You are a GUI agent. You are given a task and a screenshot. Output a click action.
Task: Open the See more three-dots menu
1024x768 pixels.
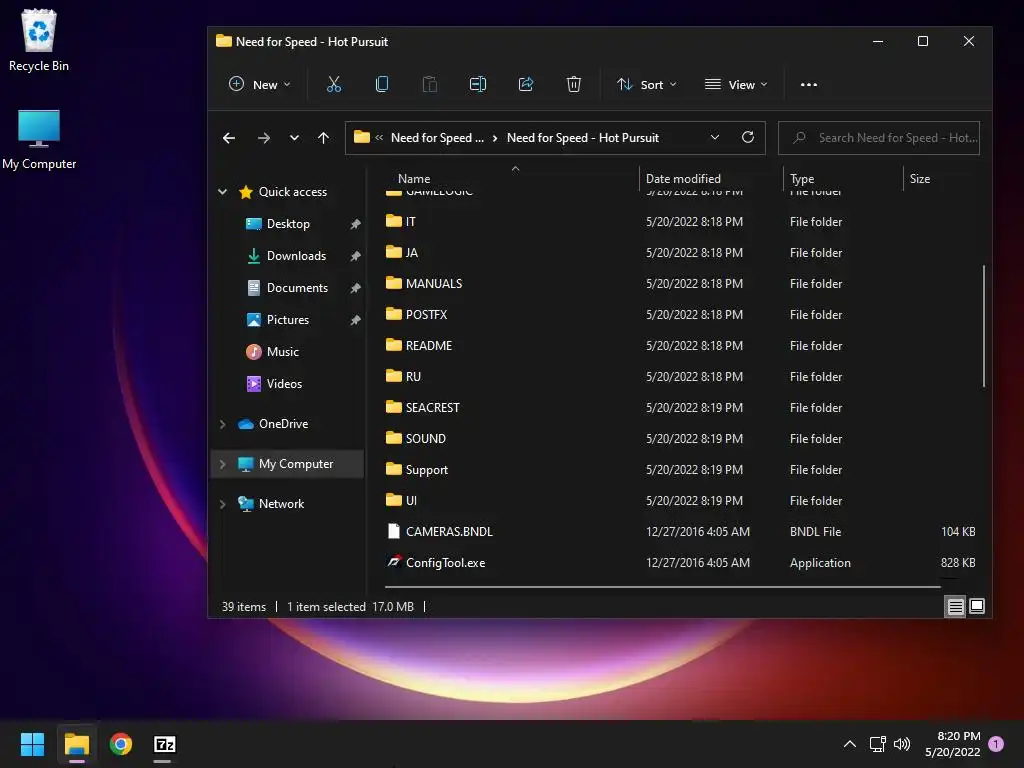pos(808,84)
